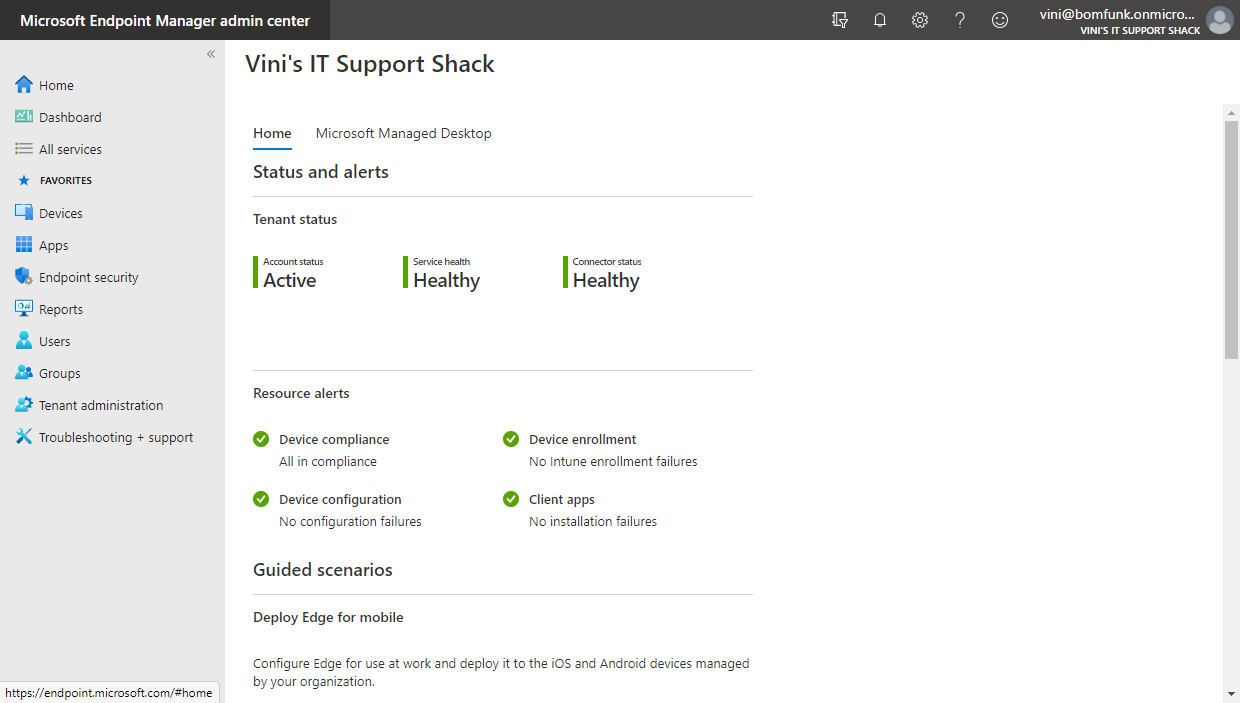Open the notifications bell

880,20
